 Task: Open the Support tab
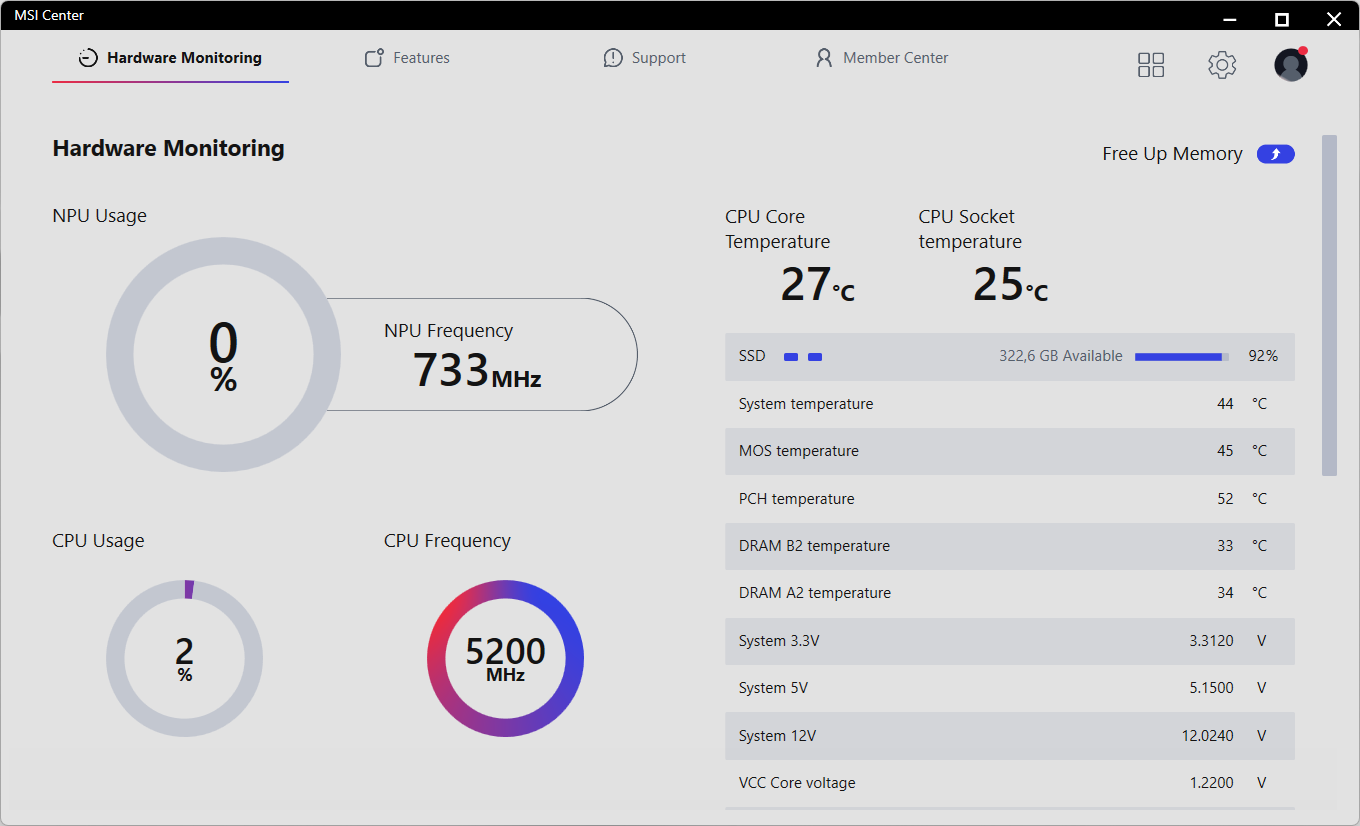tap(645, 58)
